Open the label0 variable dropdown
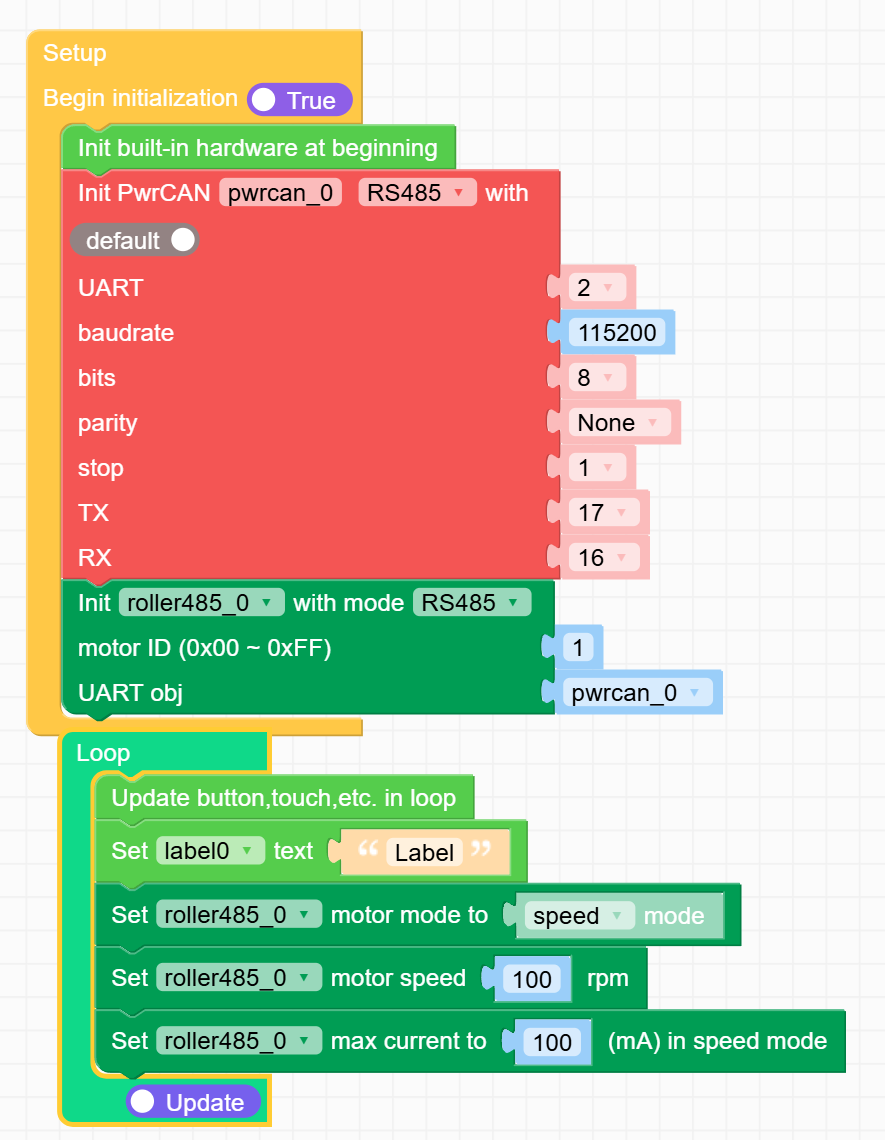This screenshot has width=885, height=1140. [x=209, y=851]
